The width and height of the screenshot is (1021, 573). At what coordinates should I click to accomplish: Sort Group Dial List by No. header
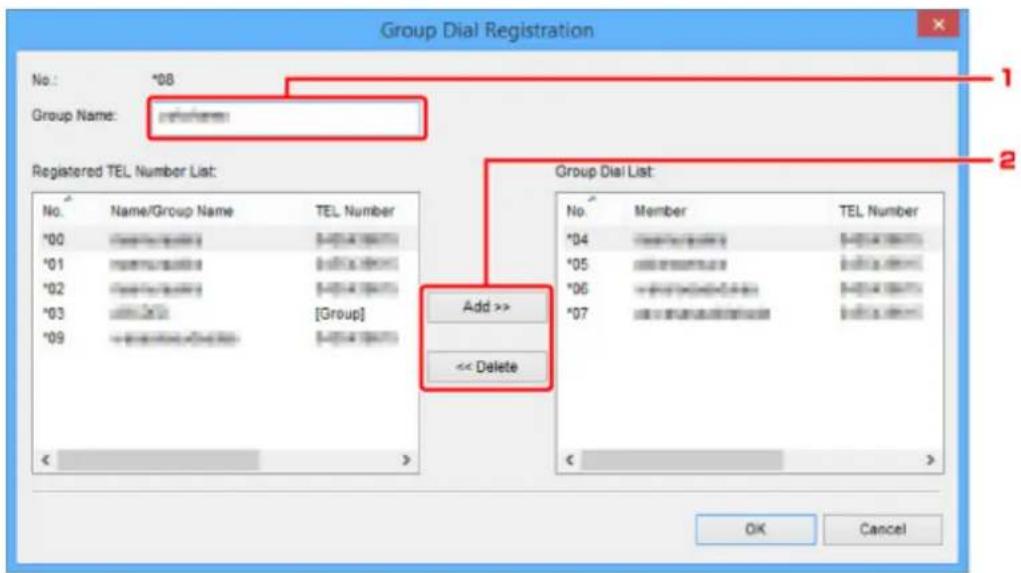click(577, 211)
